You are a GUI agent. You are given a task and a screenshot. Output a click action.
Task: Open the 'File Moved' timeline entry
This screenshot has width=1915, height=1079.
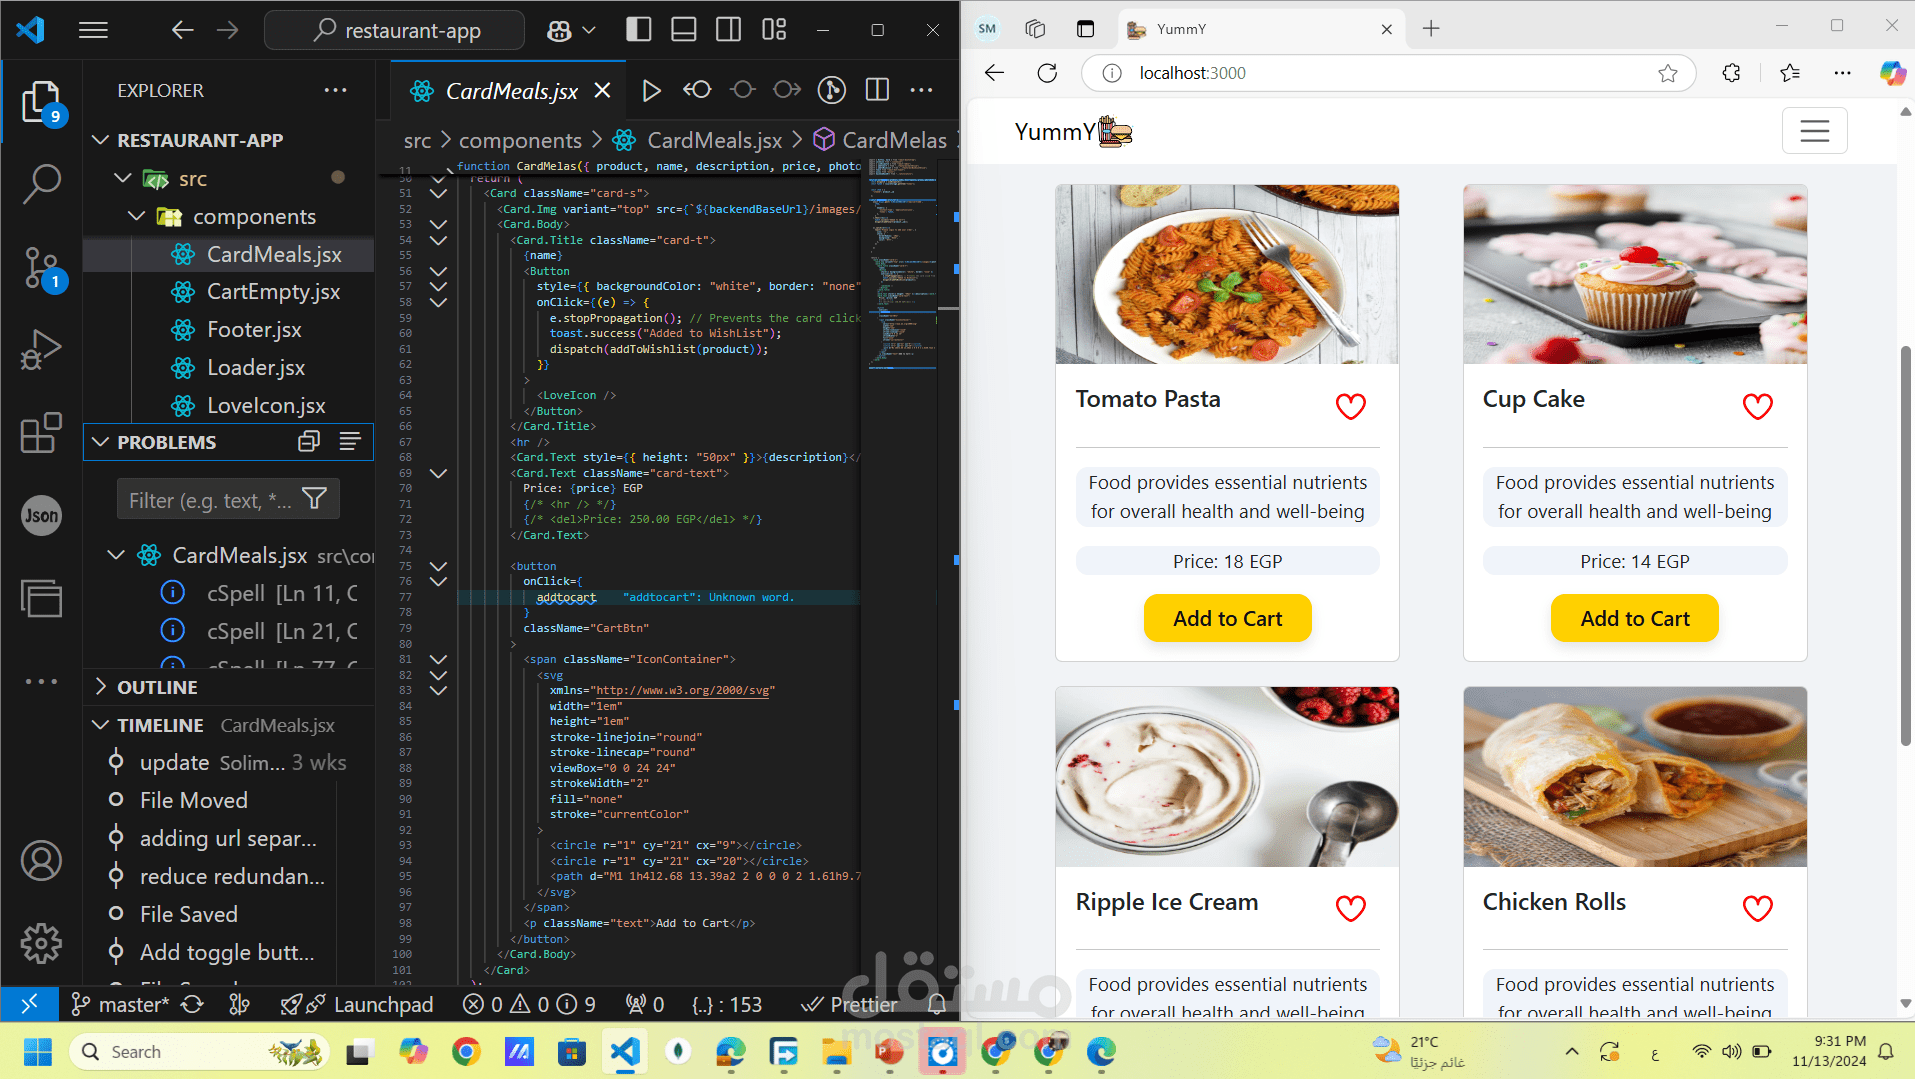pyautogui.click(x=194, y=800)
